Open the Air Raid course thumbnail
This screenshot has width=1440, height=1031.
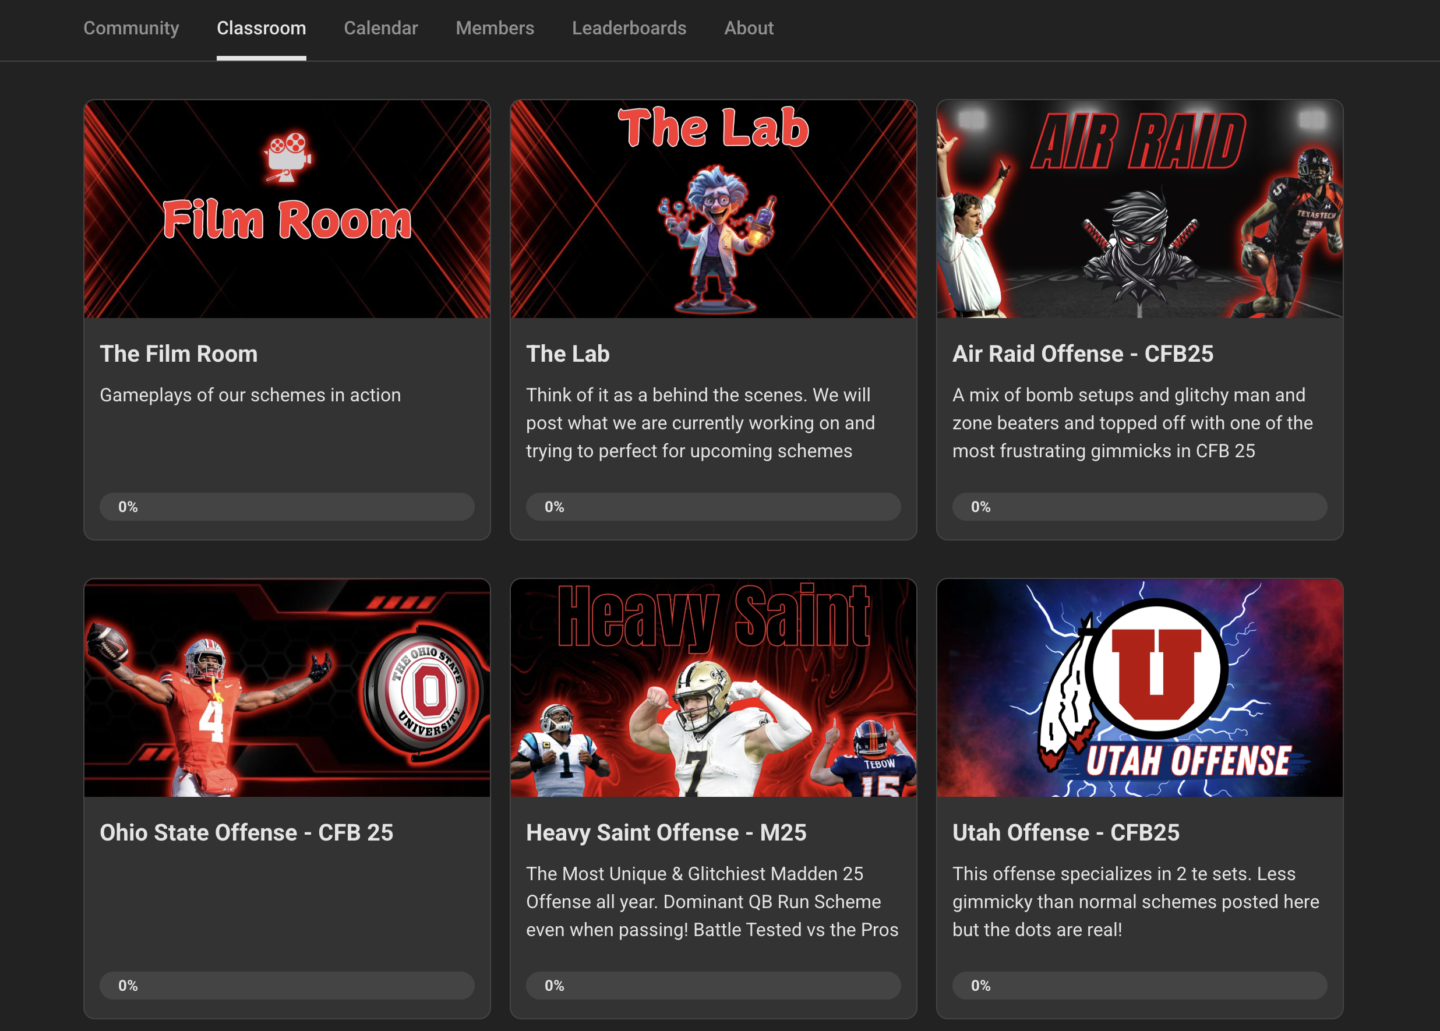coord(1140,209)
